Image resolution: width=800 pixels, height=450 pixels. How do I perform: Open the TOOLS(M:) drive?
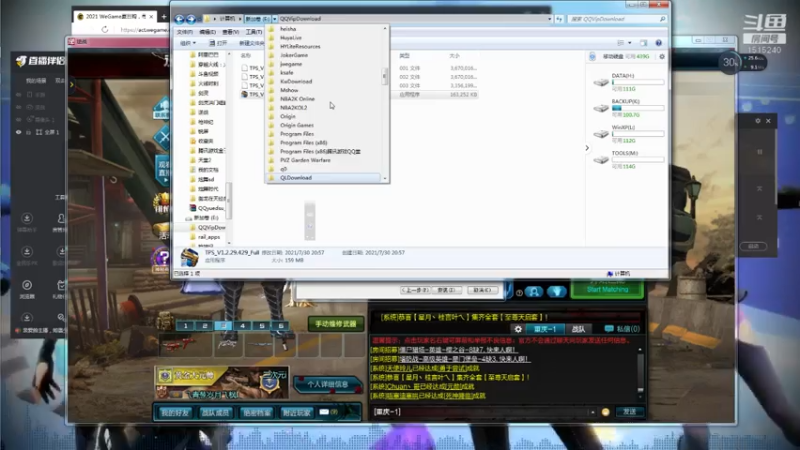(629, 159)
